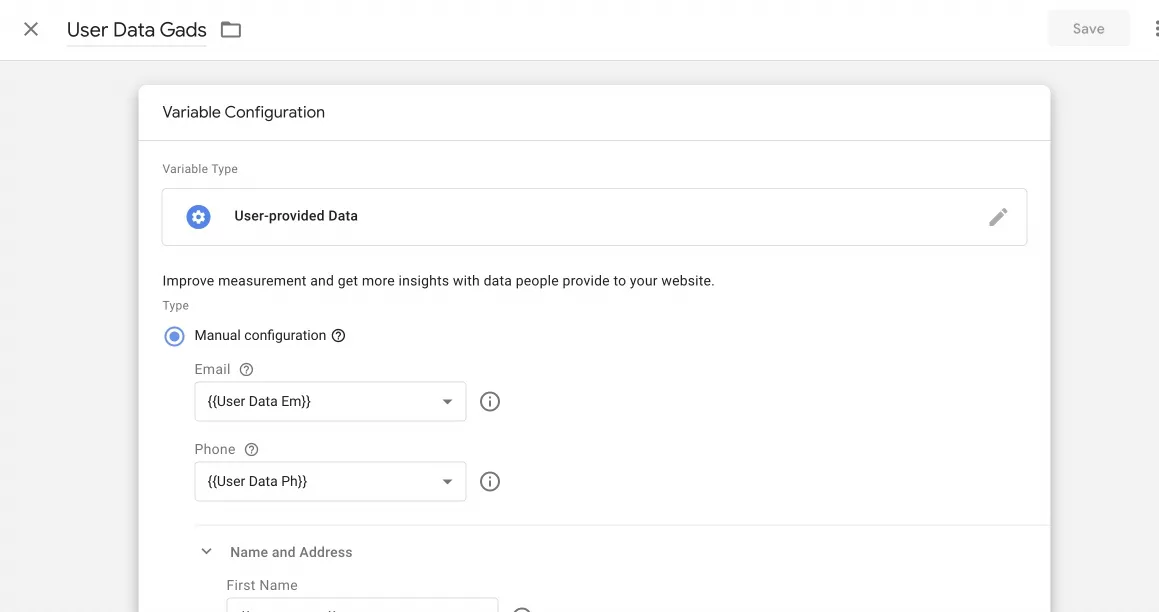Click the Variable Type label
The width and height of the screenshot is (1159, 612).
200,169
